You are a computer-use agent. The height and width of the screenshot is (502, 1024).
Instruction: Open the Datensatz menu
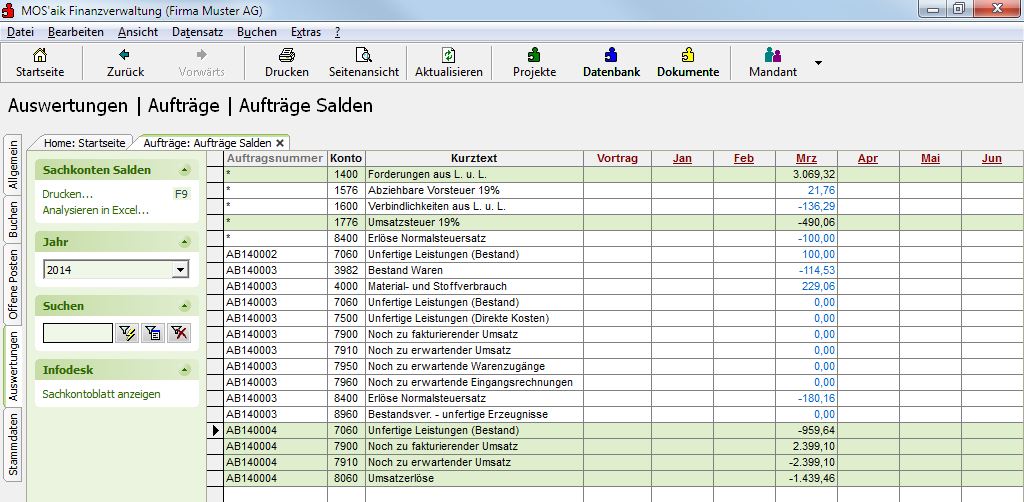[x=198, y=32]
